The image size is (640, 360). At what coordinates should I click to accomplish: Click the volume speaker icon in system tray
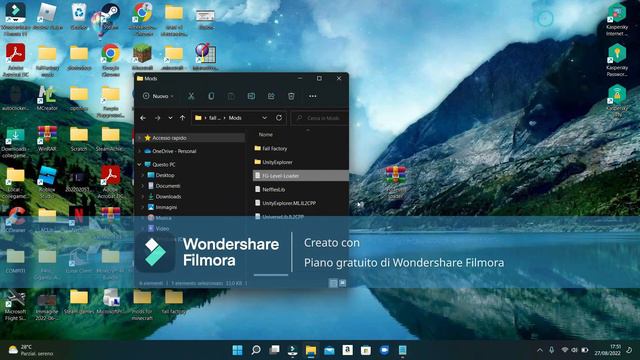coord(574,350)
